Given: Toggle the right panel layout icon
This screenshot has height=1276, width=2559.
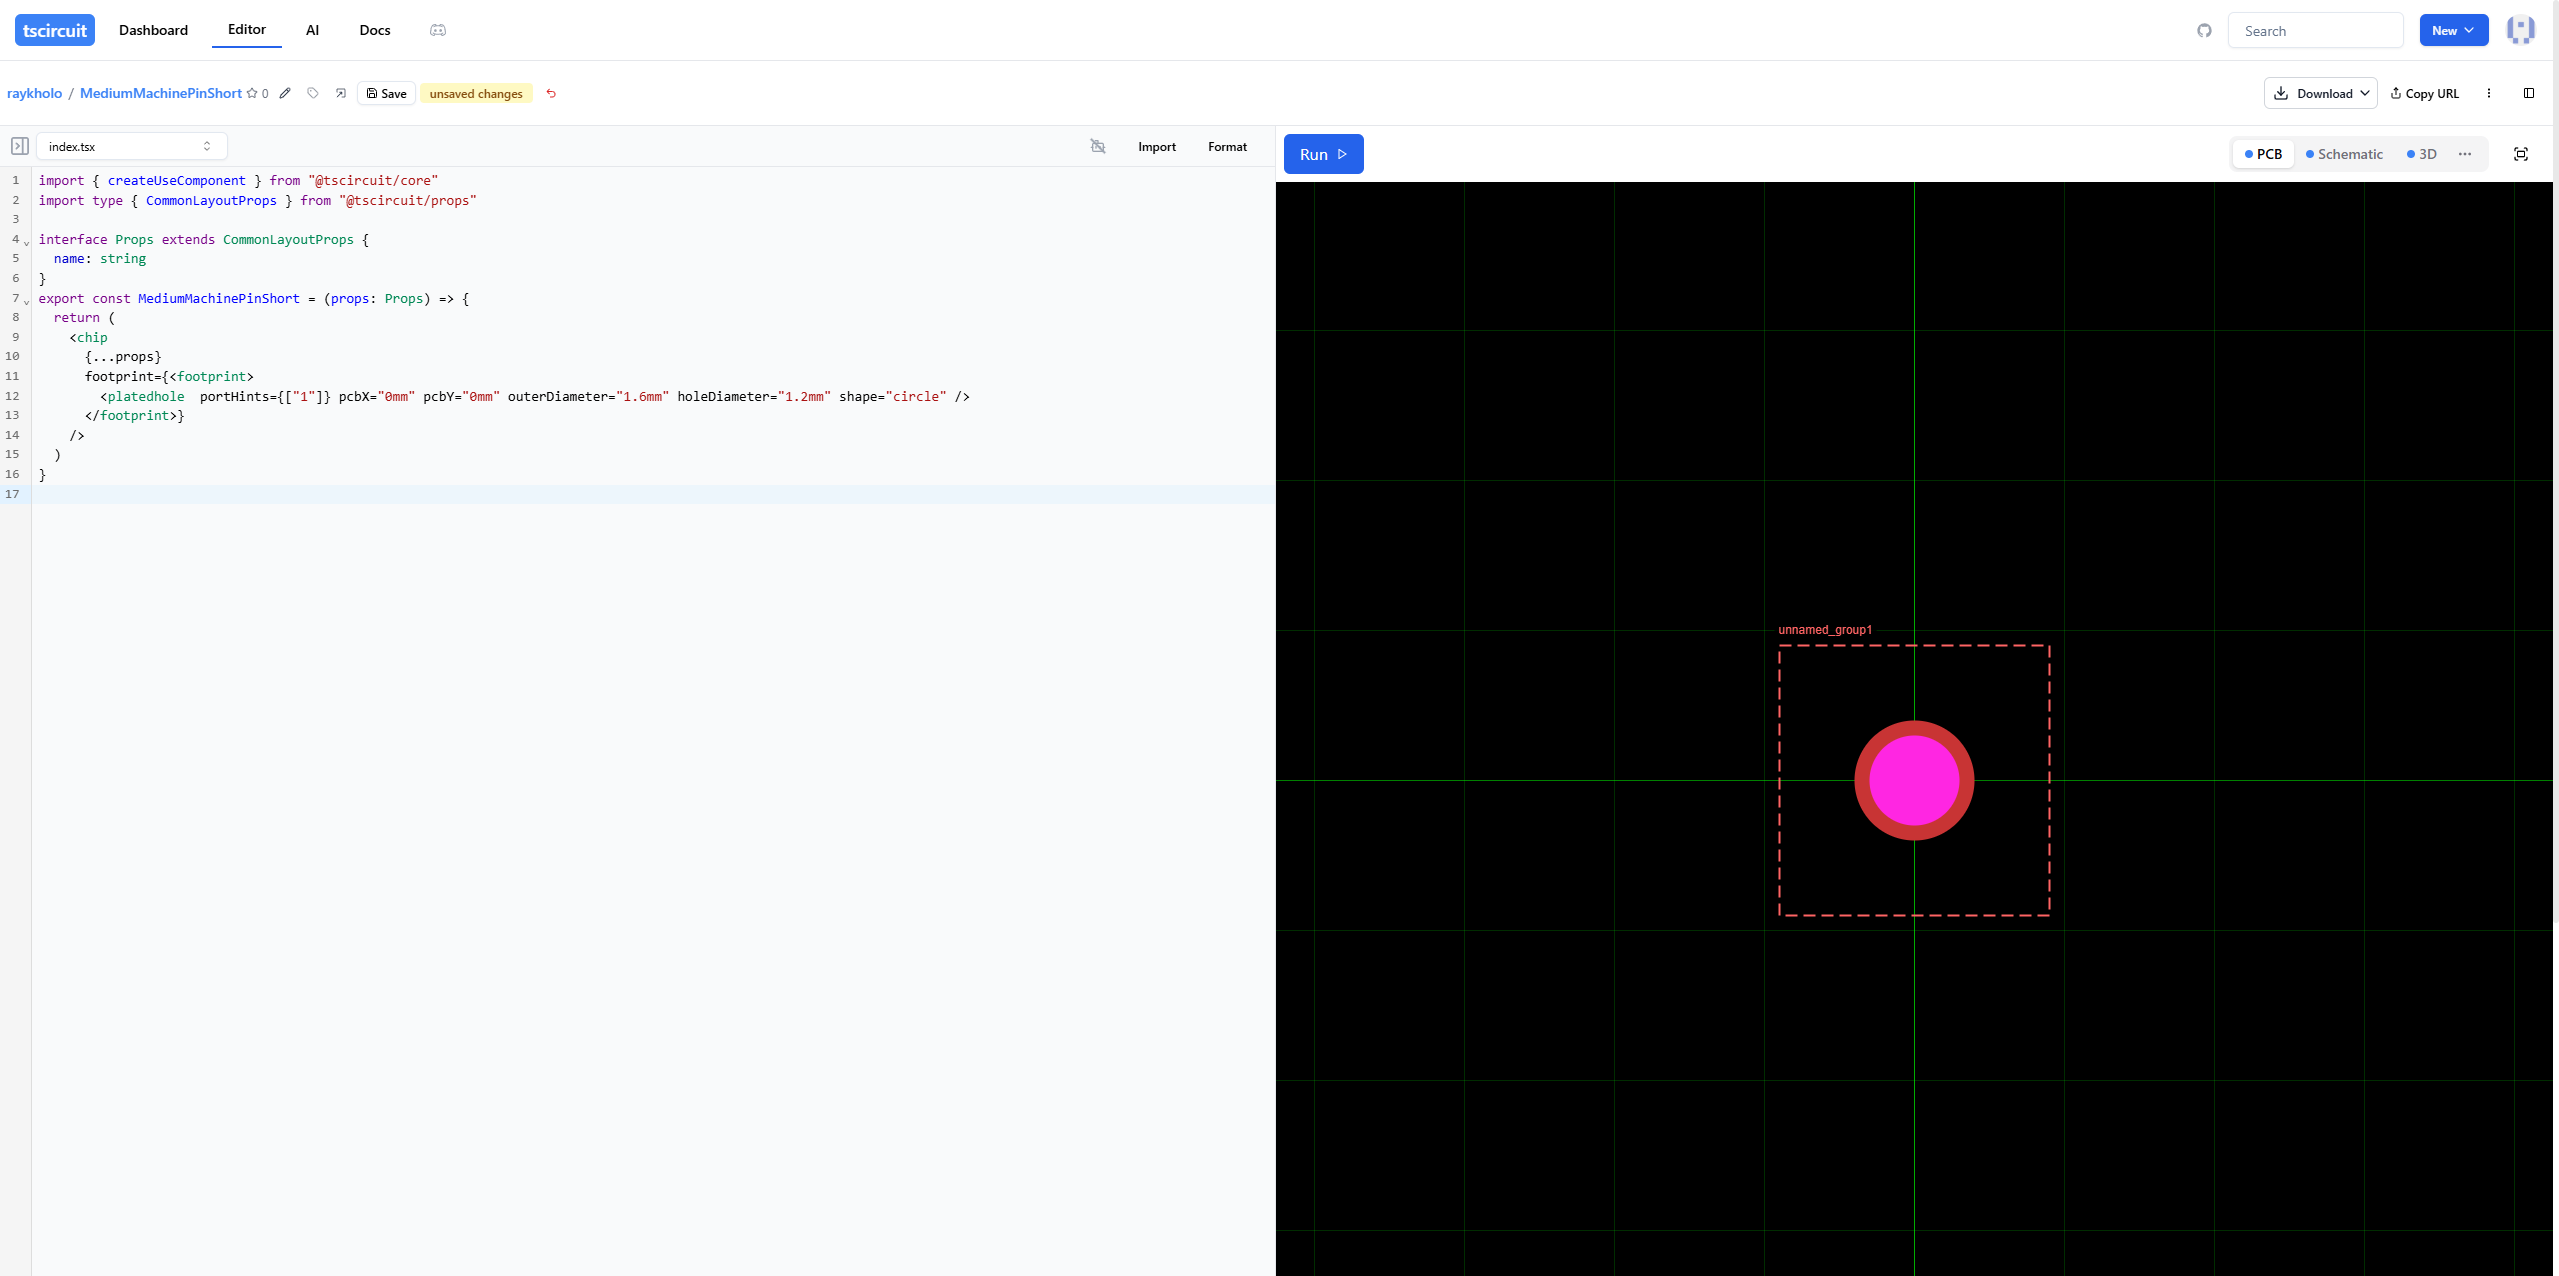Looking at the screenshot, I should click(2528, 93).
